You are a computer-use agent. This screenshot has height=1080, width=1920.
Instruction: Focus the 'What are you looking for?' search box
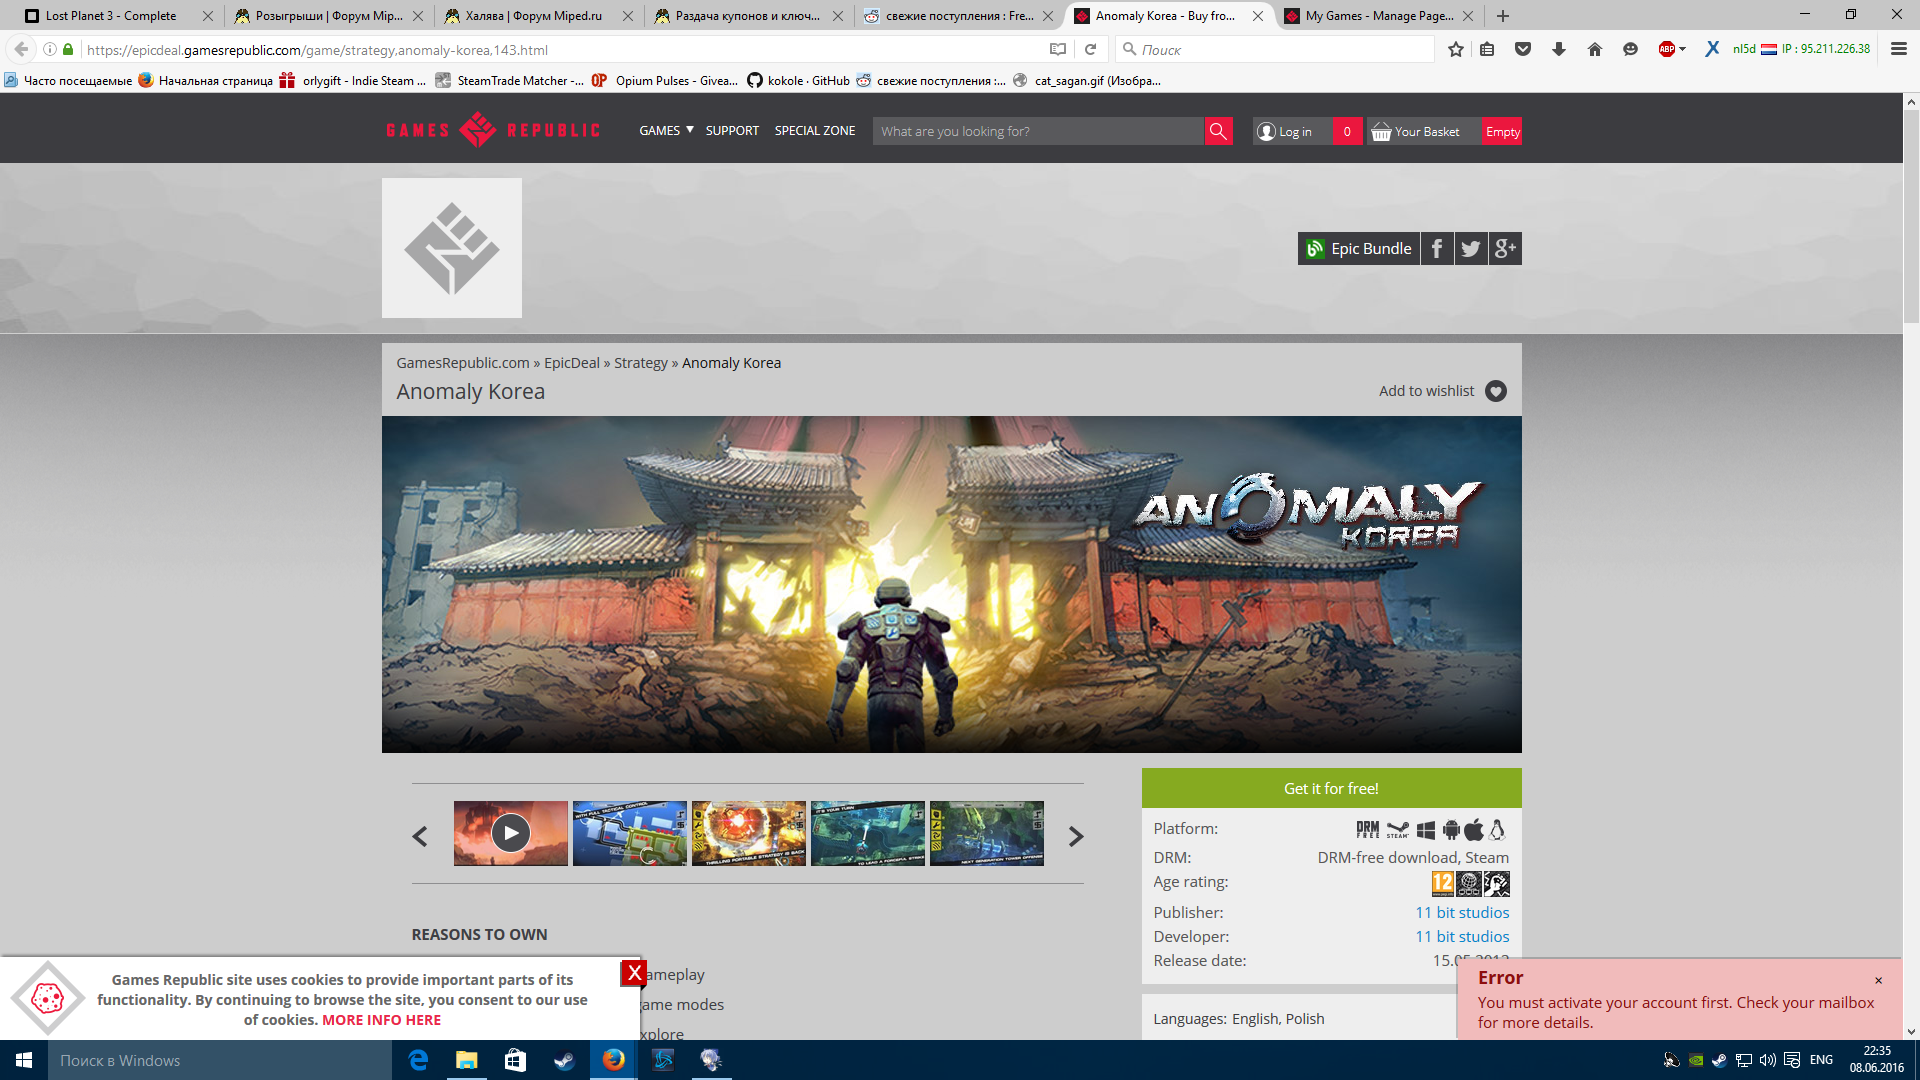(x=1038, y=131)
